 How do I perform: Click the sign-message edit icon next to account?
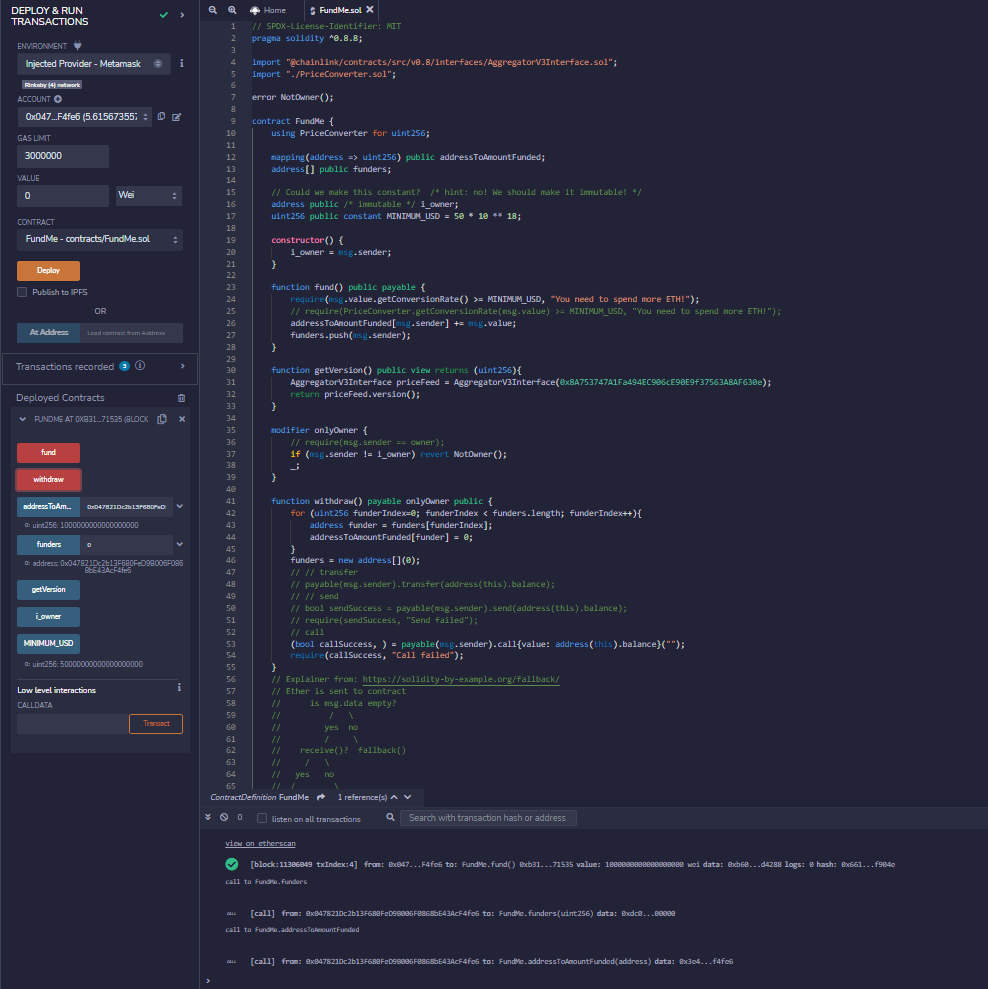[x=177, y=117]
